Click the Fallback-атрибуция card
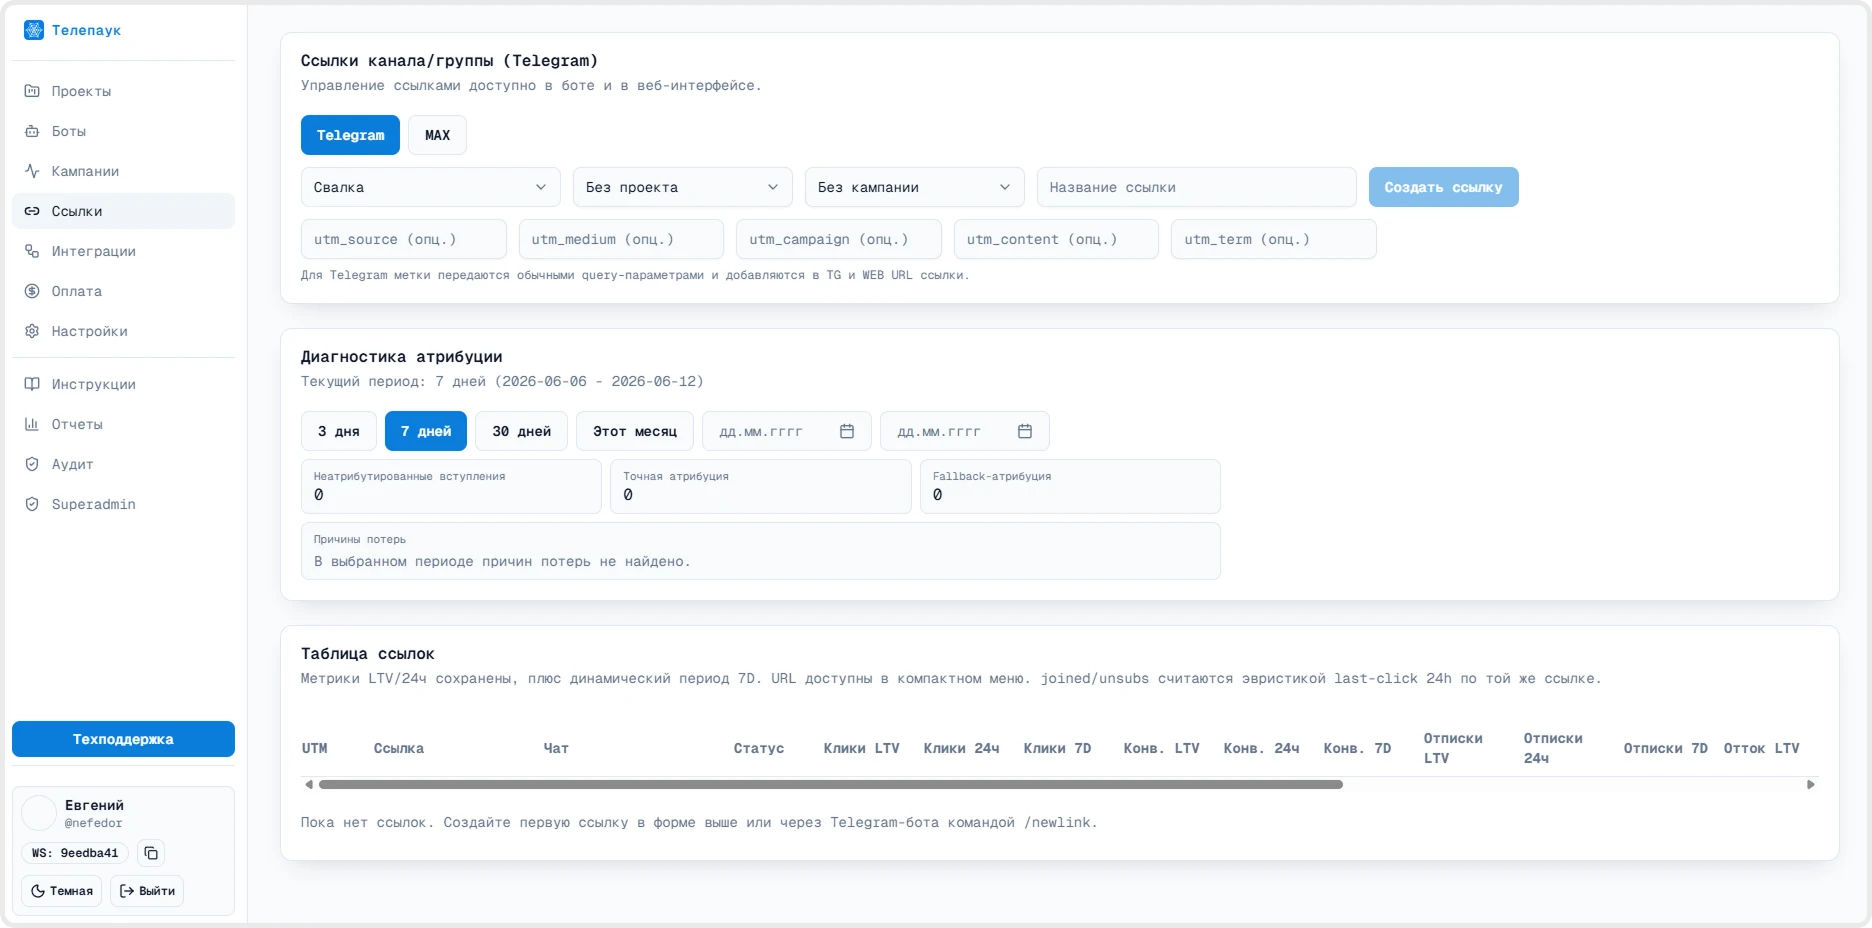Viewport: 1872px width, 928px height. pos(1070,486)
